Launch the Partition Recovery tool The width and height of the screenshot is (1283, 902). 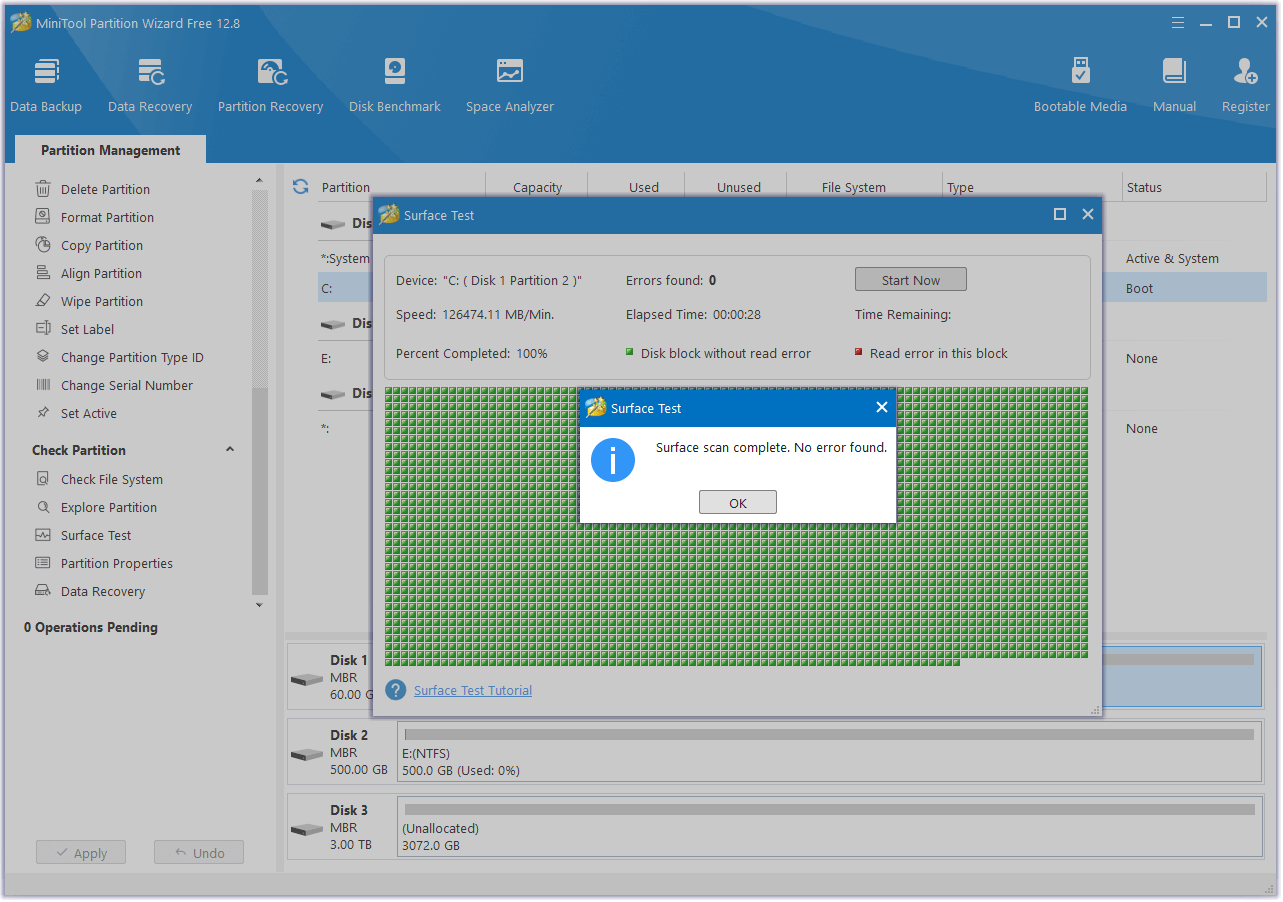pyautogui.click(x=270, y=86)
